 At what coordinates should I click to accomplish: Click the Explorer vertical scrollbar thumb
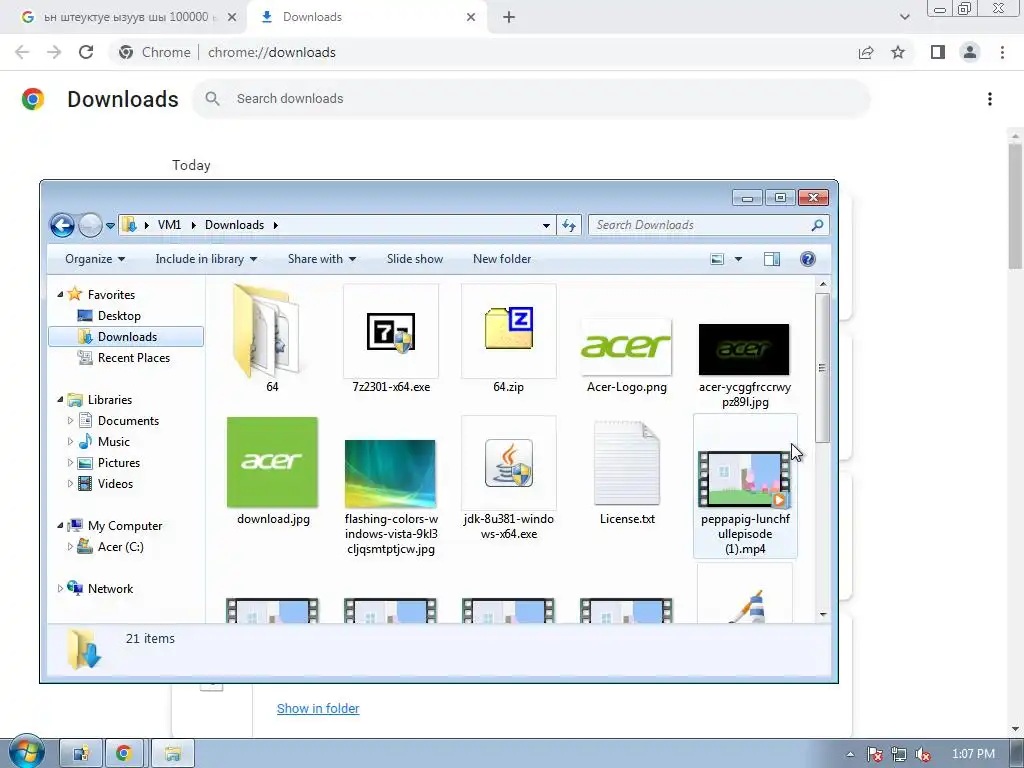click(x=822, y=368)
